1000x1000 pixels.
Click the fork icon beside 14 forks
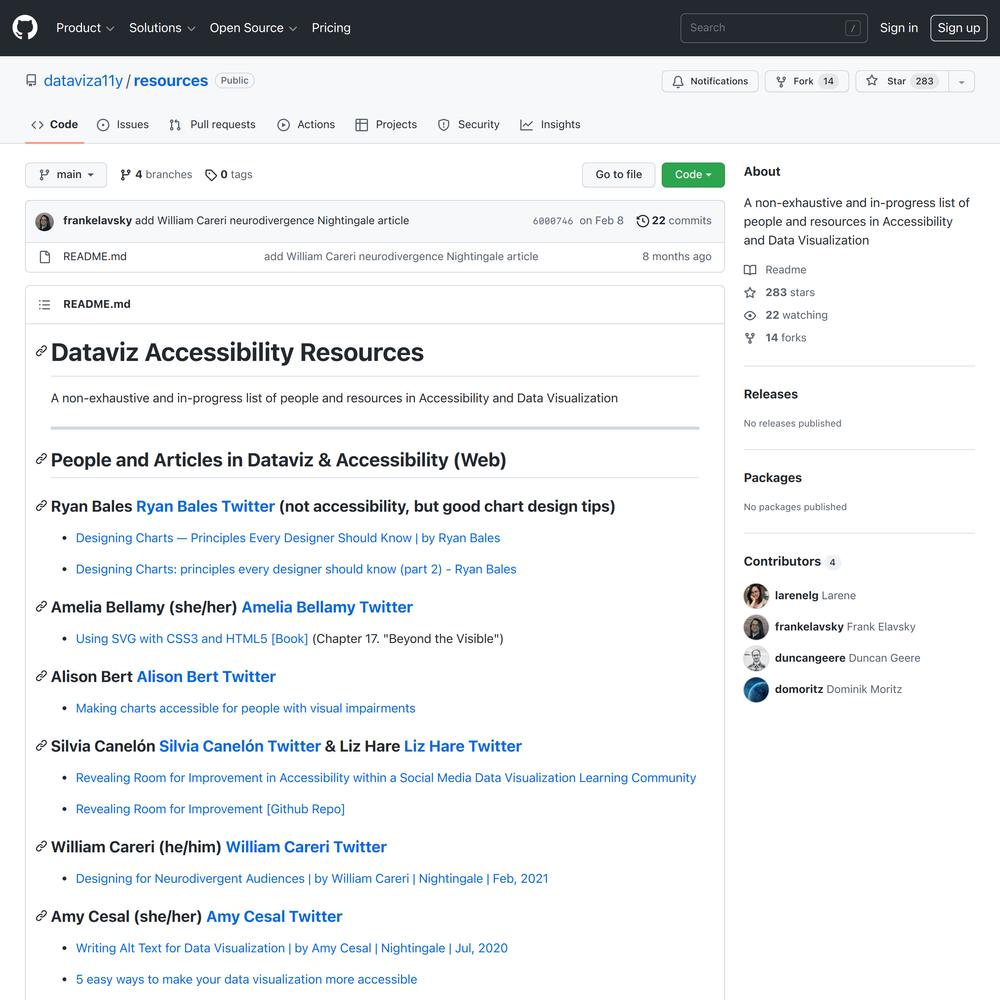coord(750,338)
